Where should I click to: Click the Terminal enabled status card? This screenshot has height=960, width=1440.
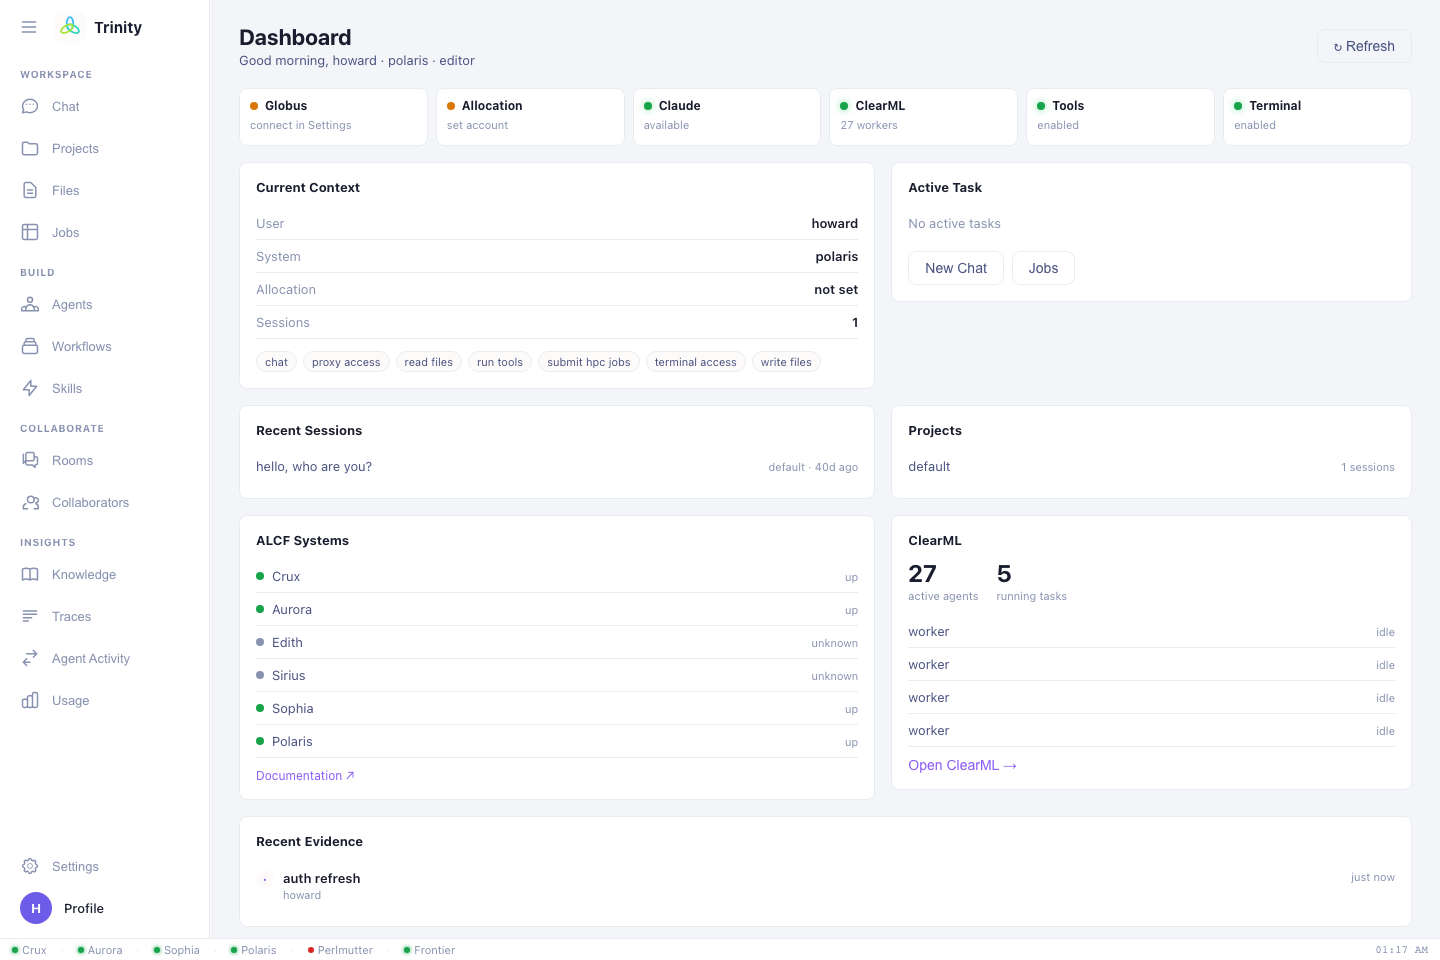(x=1317, y=117)
